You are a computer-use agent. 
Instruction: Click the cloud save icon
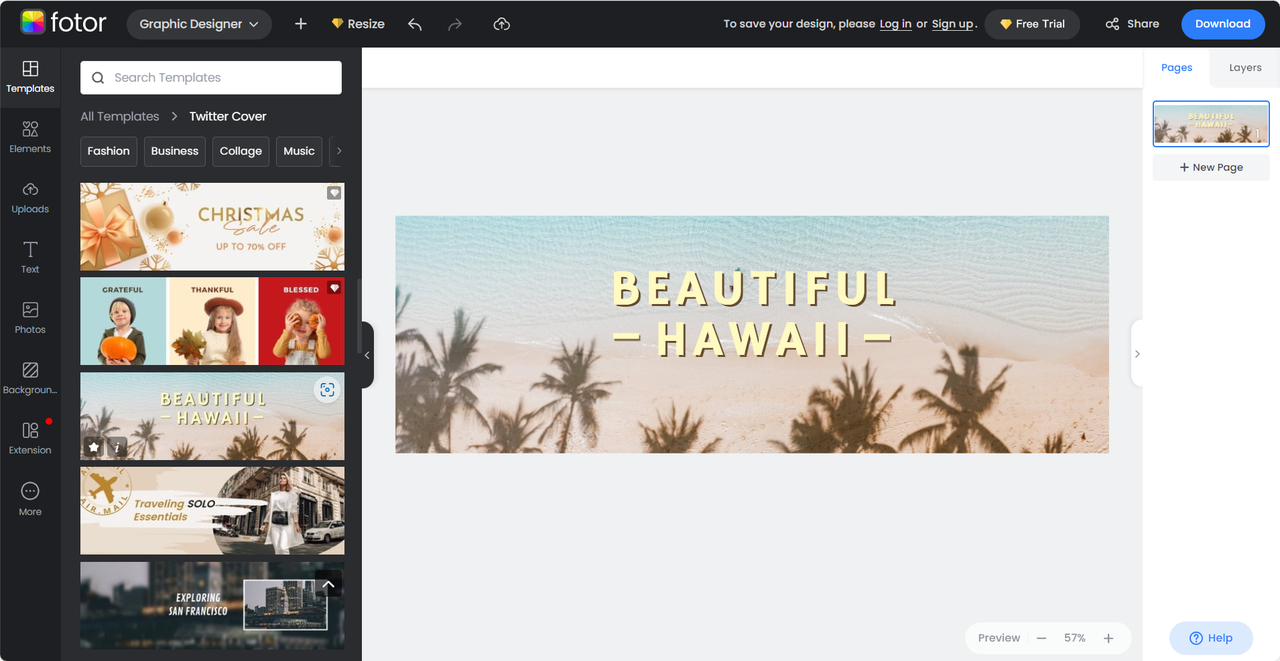point(502,24)
